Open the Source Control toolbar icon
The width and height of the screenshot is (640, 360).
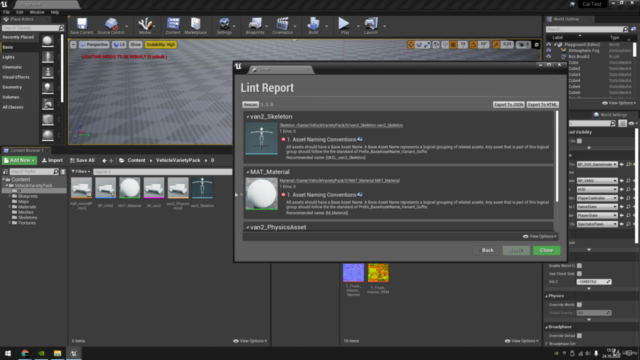click(x=111, y=26)
